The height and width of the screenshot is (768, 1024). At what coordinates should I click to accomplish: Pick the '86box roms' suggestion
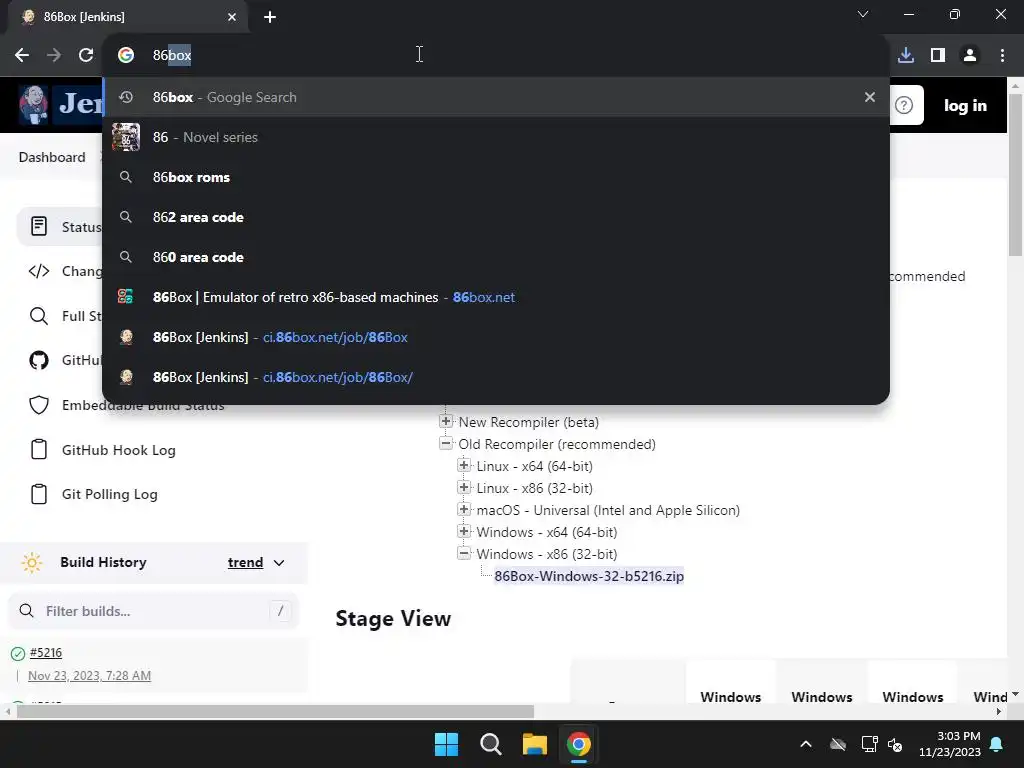tap(496, 177)
